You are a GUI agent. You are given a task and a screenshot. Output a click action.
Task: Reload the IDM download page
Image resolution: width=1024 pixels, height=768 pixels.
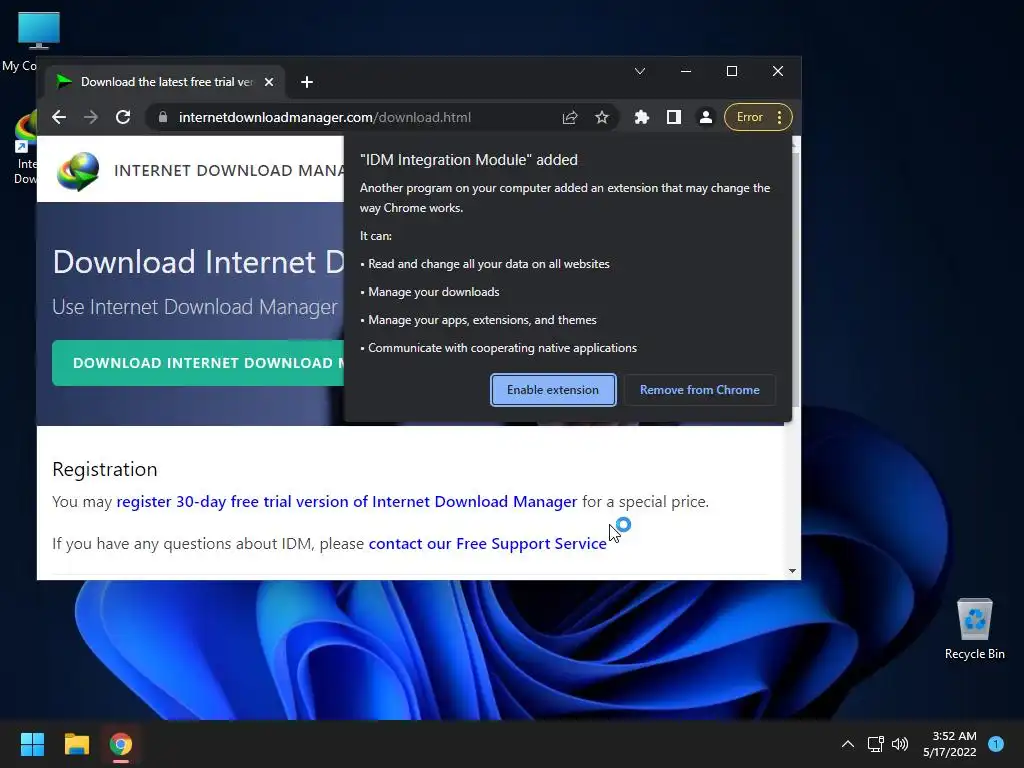tap(123, 117)
